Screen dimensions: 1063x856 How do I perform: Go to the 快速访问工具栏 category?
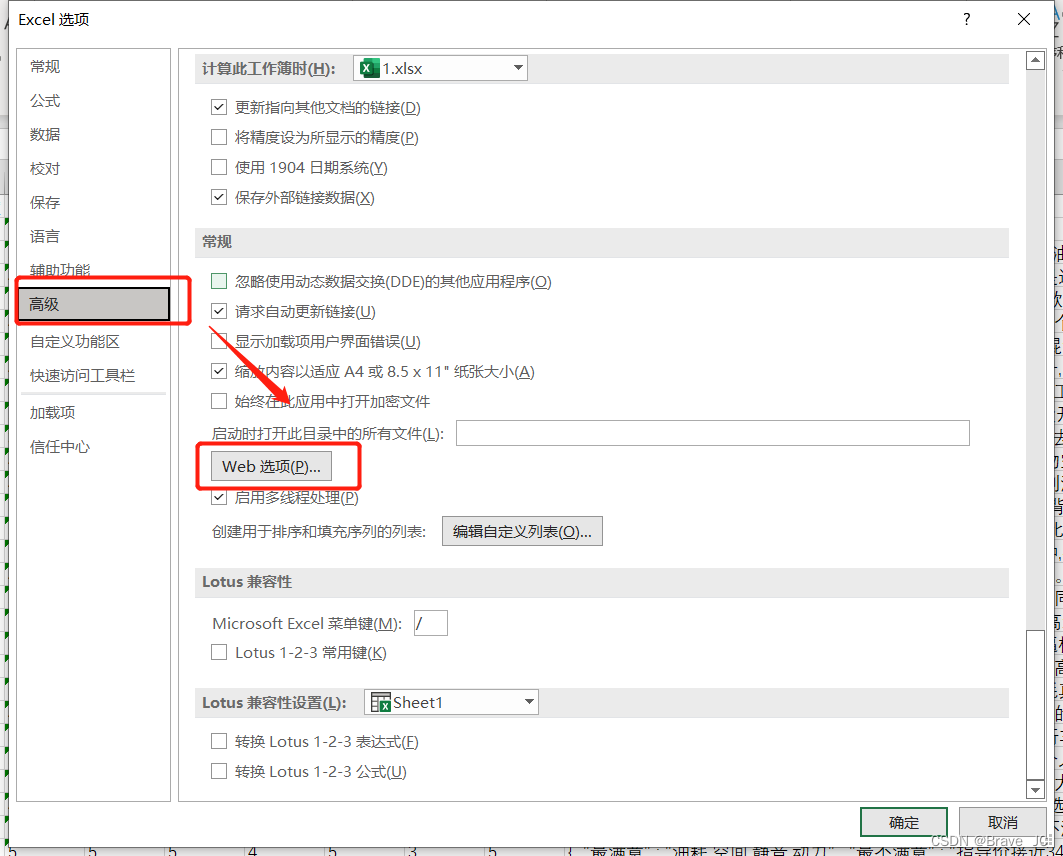83,375
